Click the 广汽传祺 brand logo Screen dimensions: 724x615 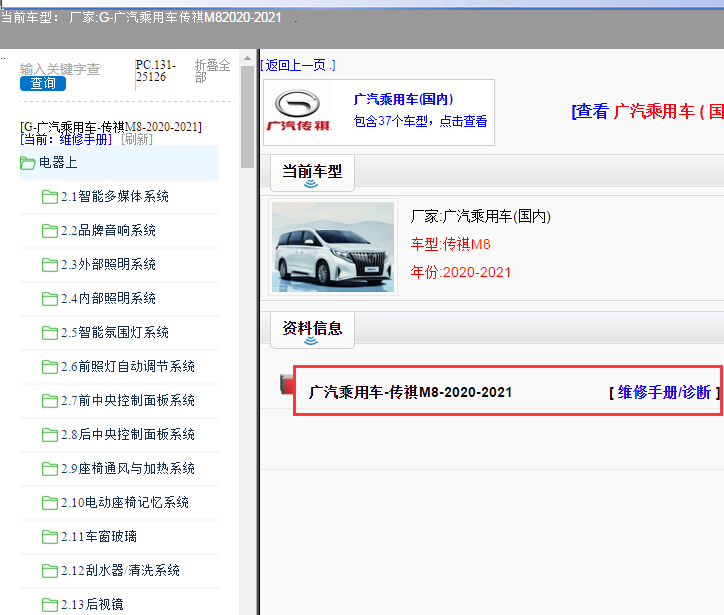coord(299,111)
